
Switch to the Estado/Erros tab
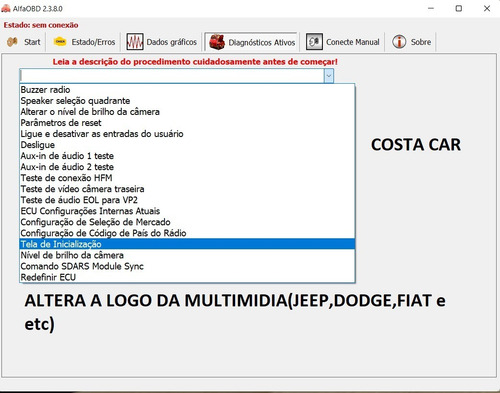(84, 42)
